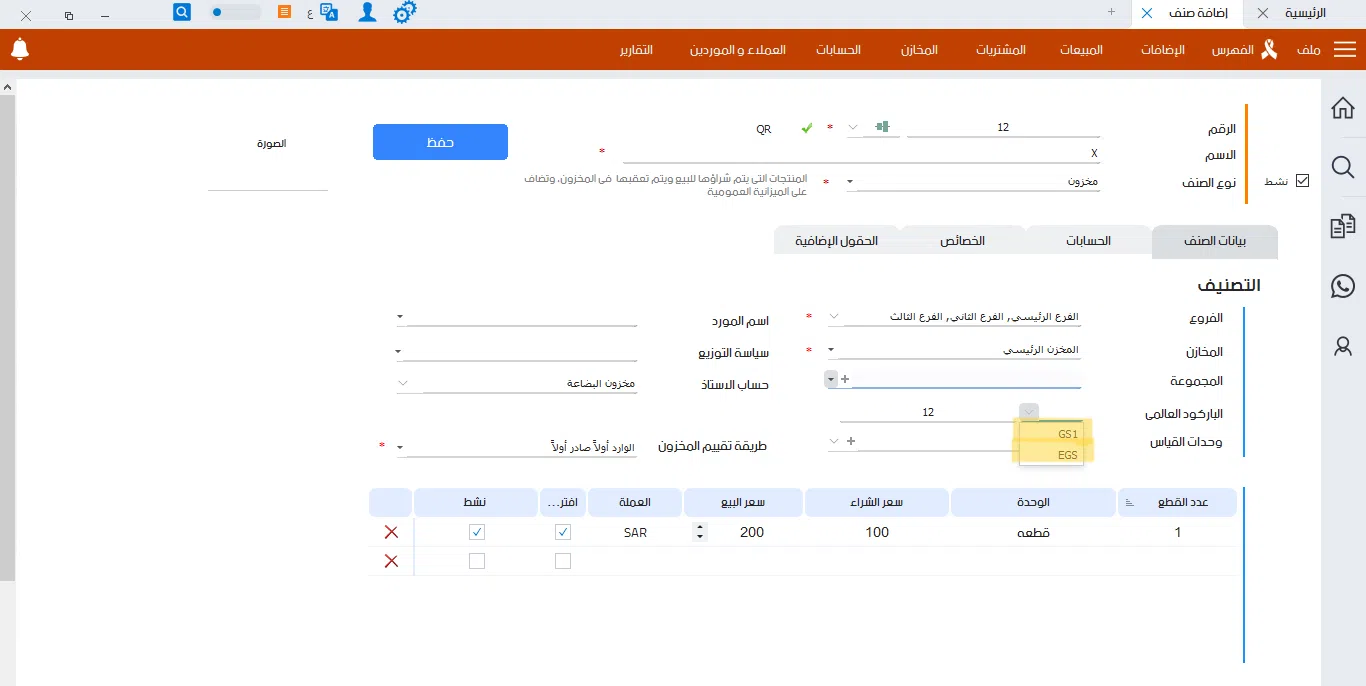Image resolution: width=1366 pixels, height=686 pixels.
Task: Click the WhatsApp icon in the sidebar
Action: [x=1343, y=286]
